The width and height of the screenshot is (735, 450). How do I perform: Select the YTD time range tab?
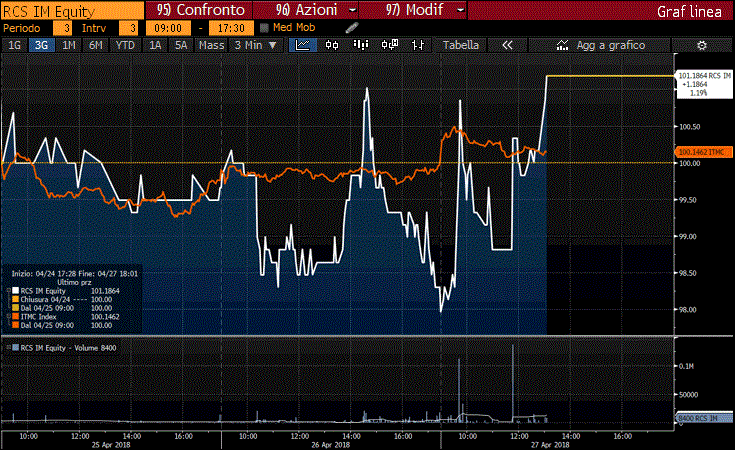[125, 45]
